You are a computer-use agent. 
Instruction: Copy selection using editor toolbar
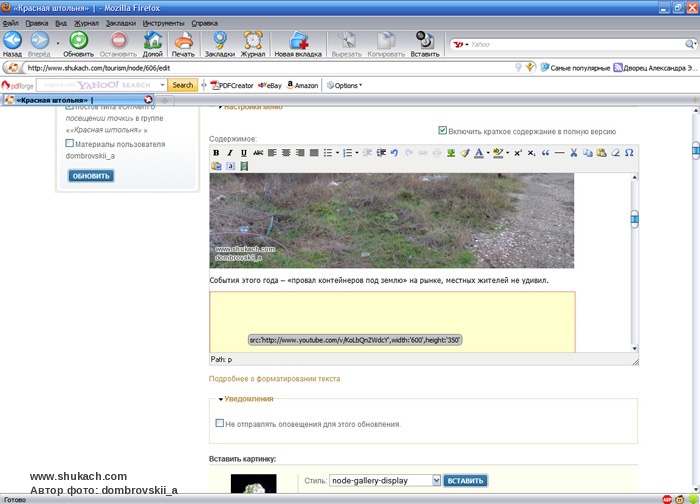[588, 153]
